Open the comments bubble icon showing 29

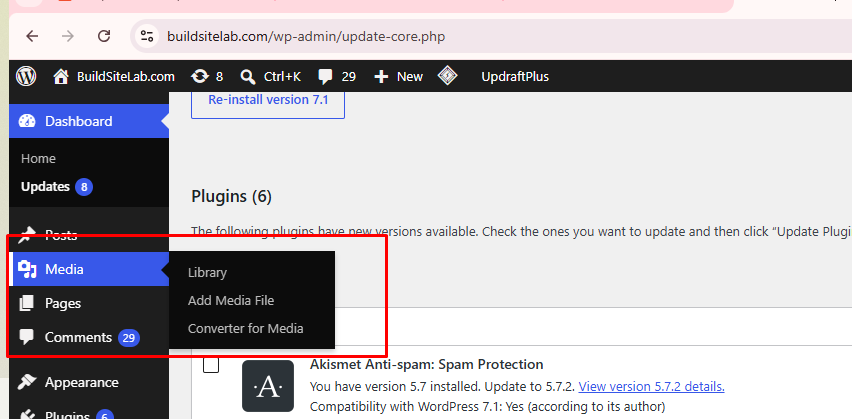(x=325, y=77)
